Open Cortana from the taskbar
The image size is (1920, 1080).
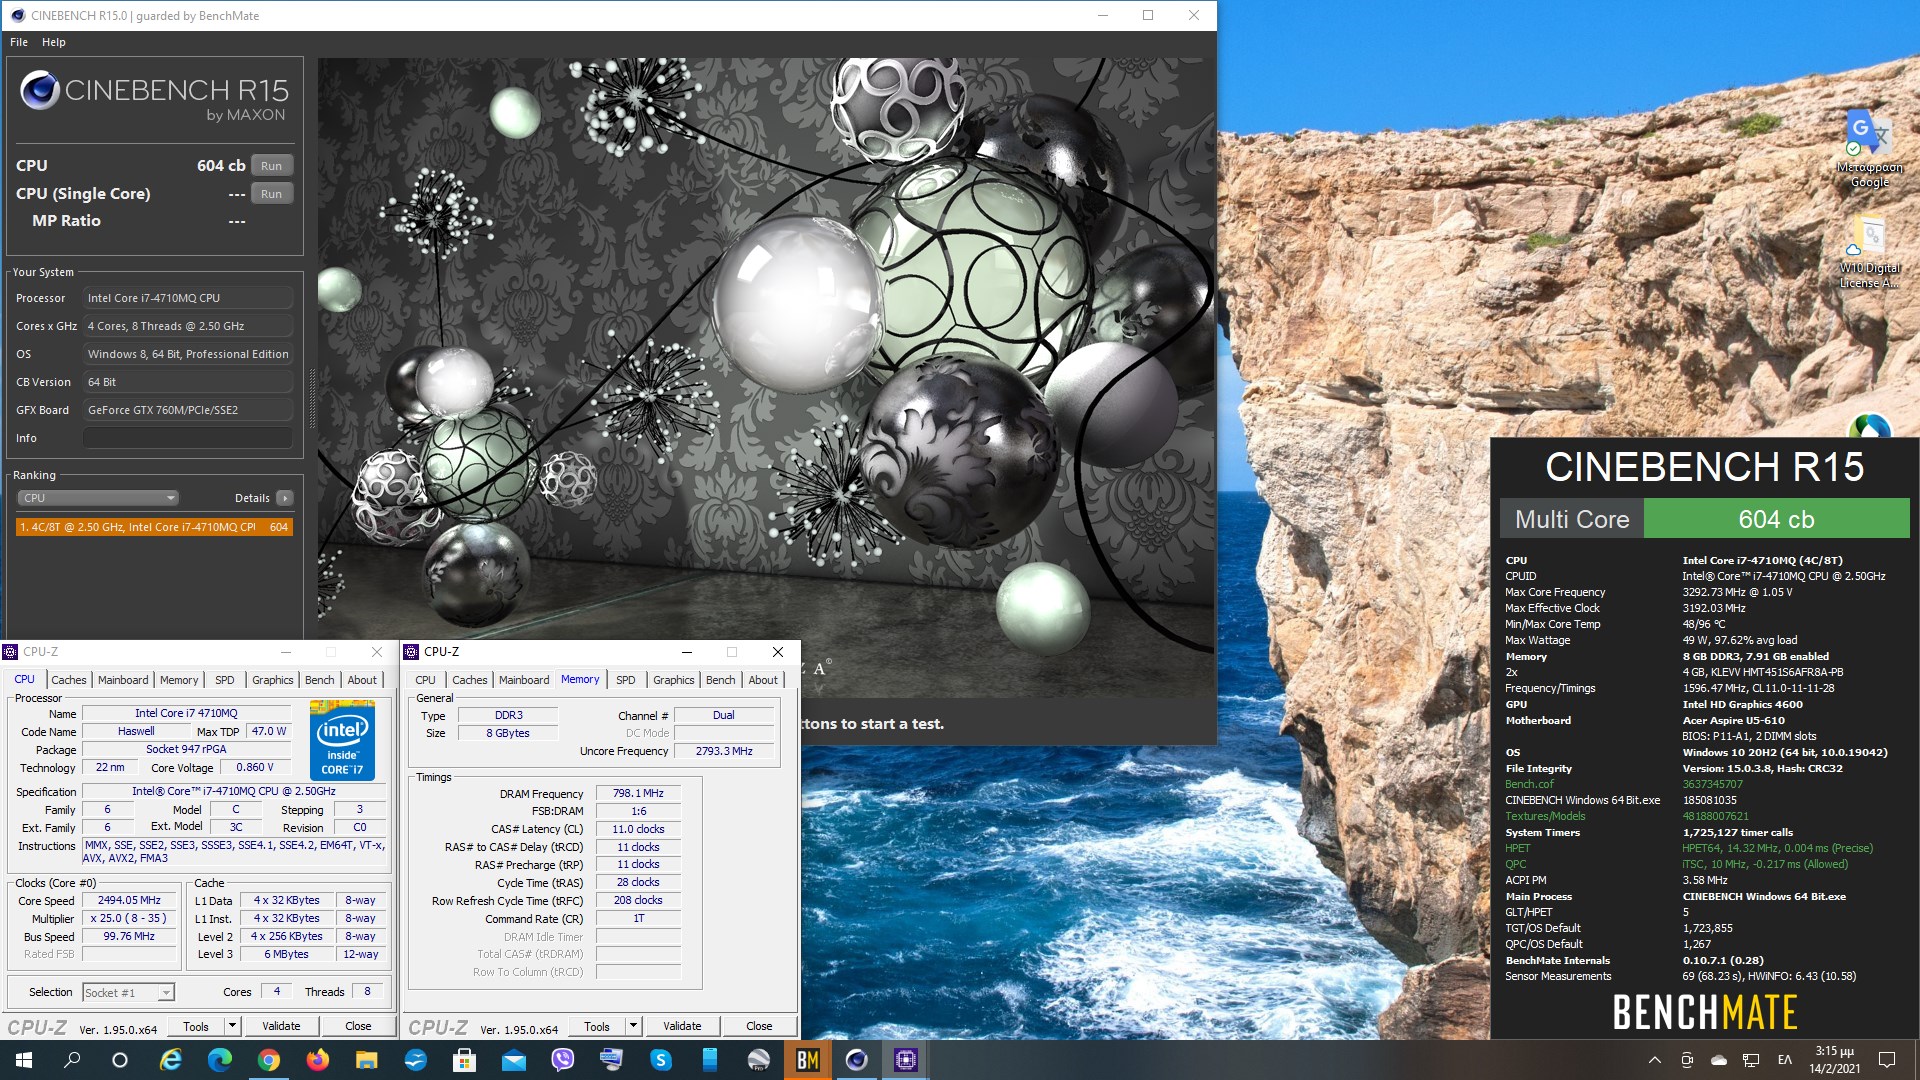click(x=120, y=1060)
